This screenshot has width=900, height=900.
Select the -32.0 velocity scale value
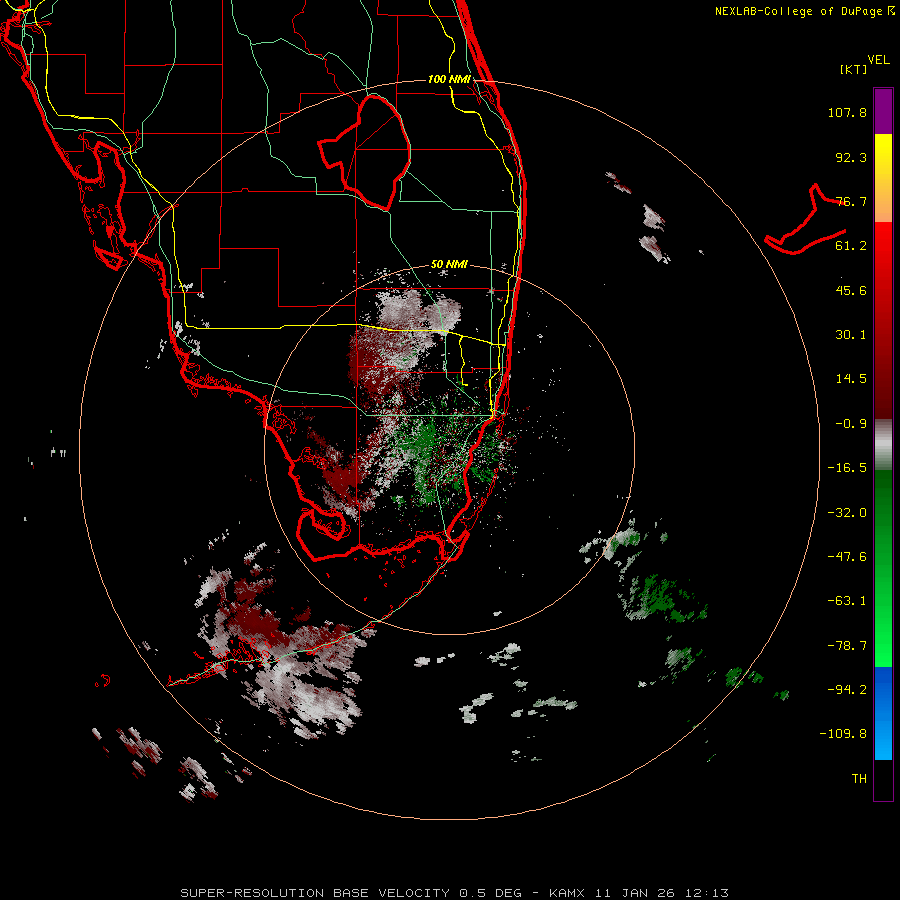click(x=847, y=513)
